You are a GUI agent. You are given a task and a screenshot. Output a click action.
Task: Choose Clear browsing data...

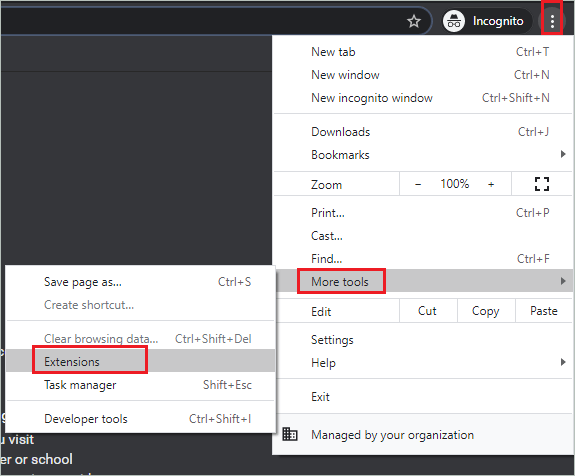pos(140,339)
